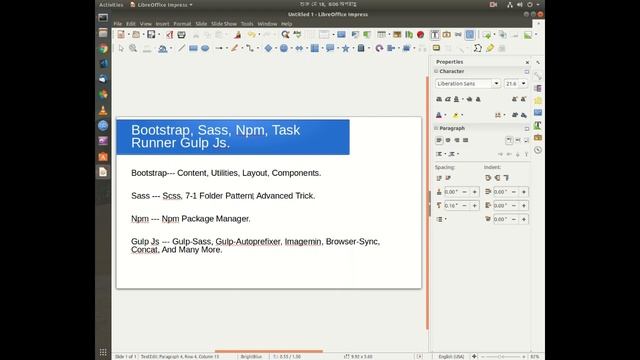
Task: Click the New presentation icon
Action: [x=121, y=35]
